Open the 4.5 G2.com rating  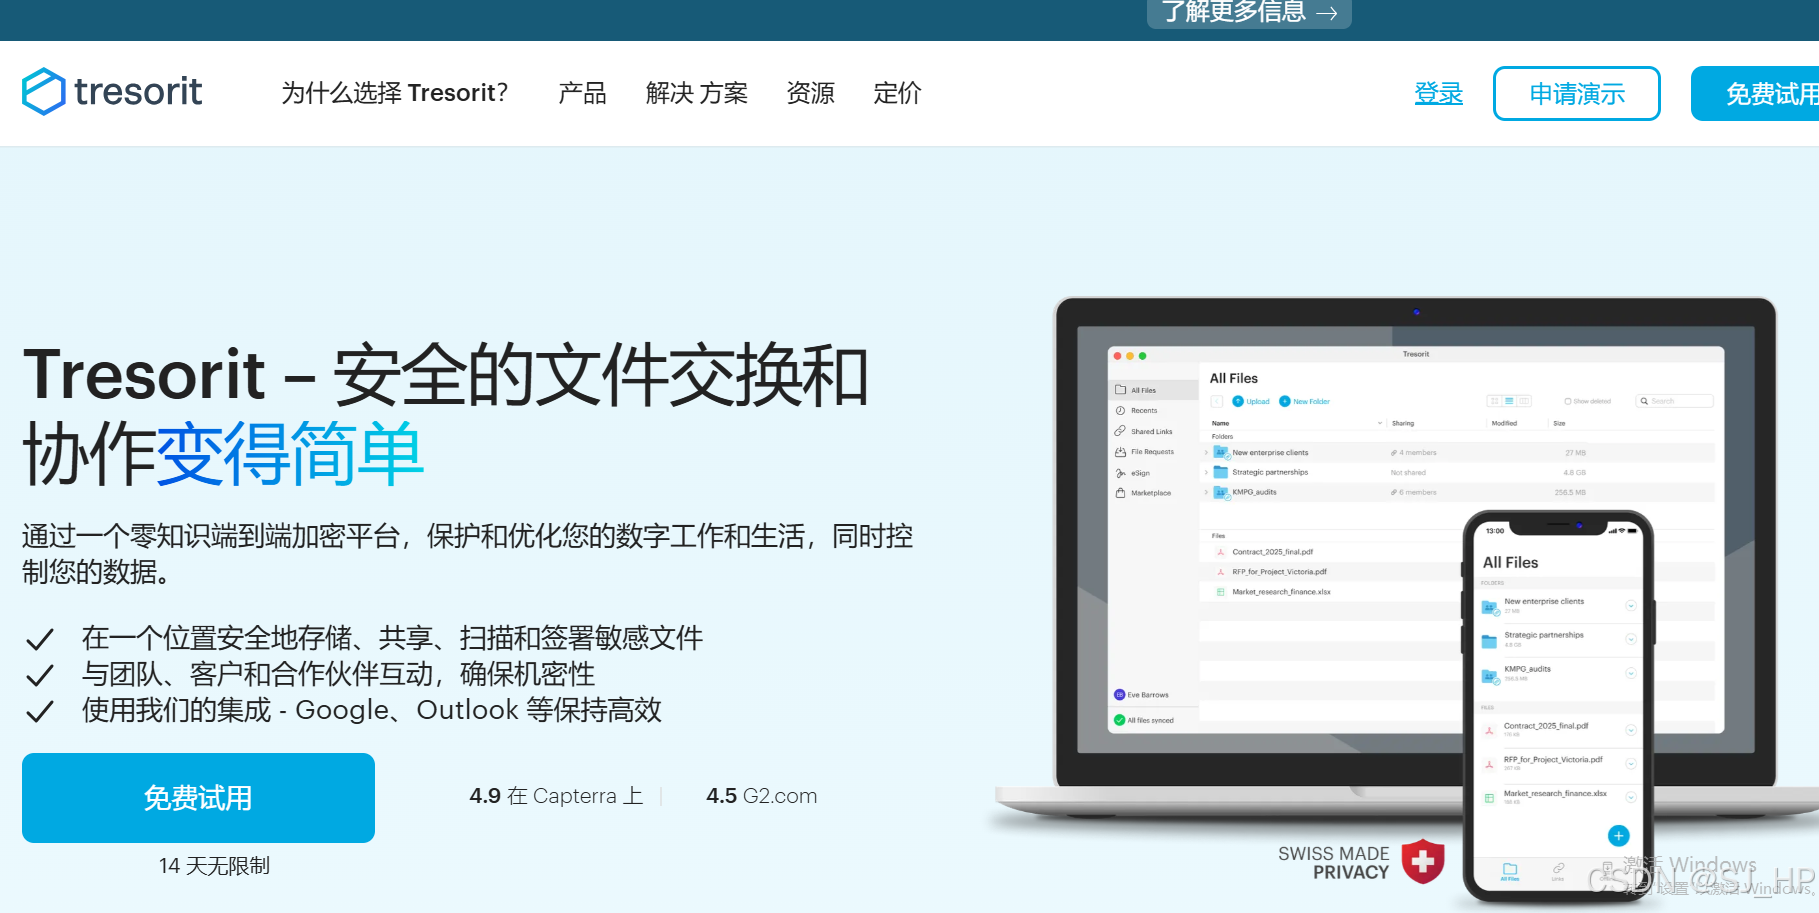pyautogui.click(x=762, y=796)
